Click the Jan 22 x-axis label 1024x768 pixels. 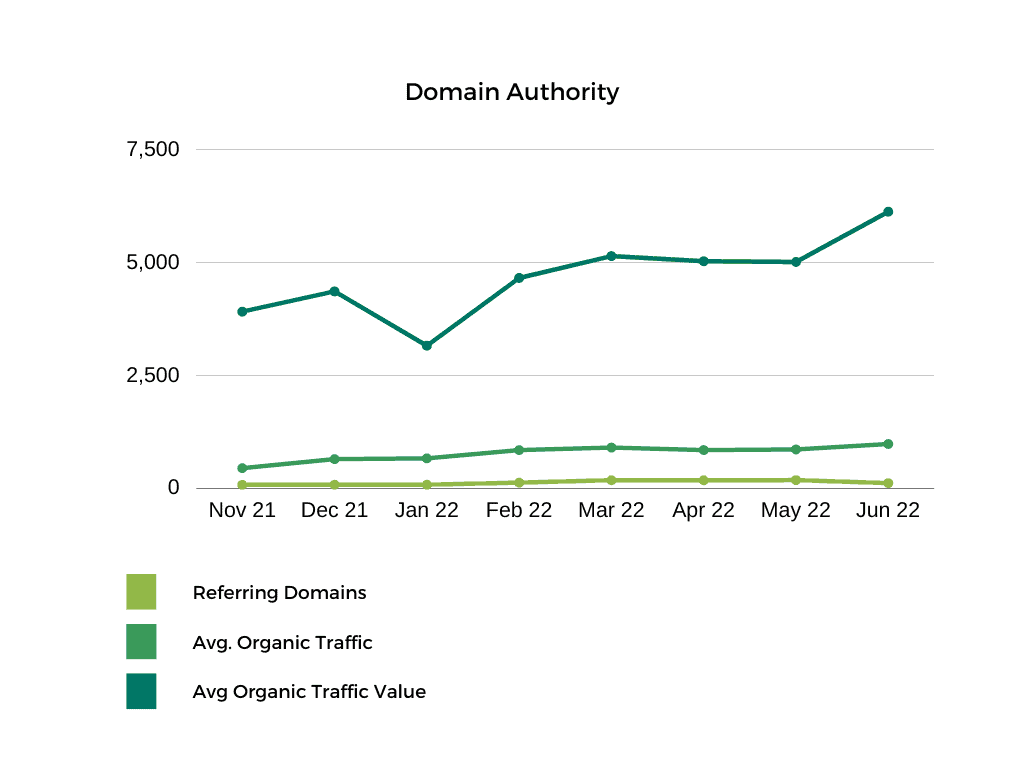(426, 510)
